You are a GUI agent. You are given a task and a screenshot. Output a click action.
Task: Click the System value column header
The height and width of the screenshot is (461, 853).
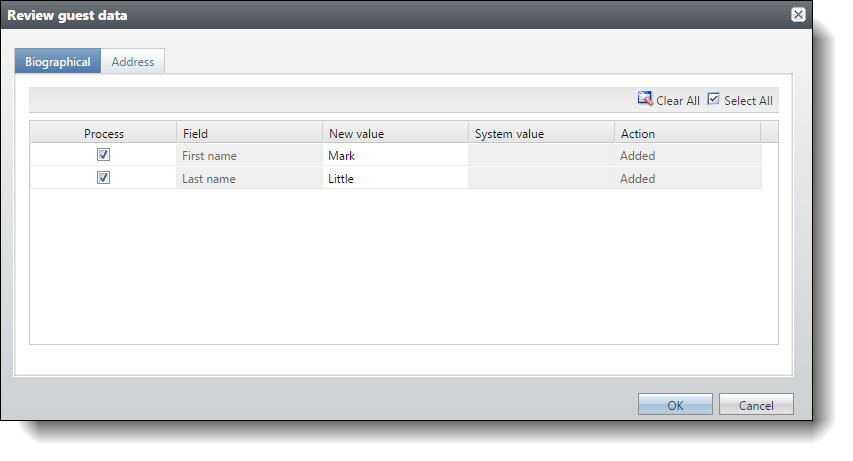point(541,133)
